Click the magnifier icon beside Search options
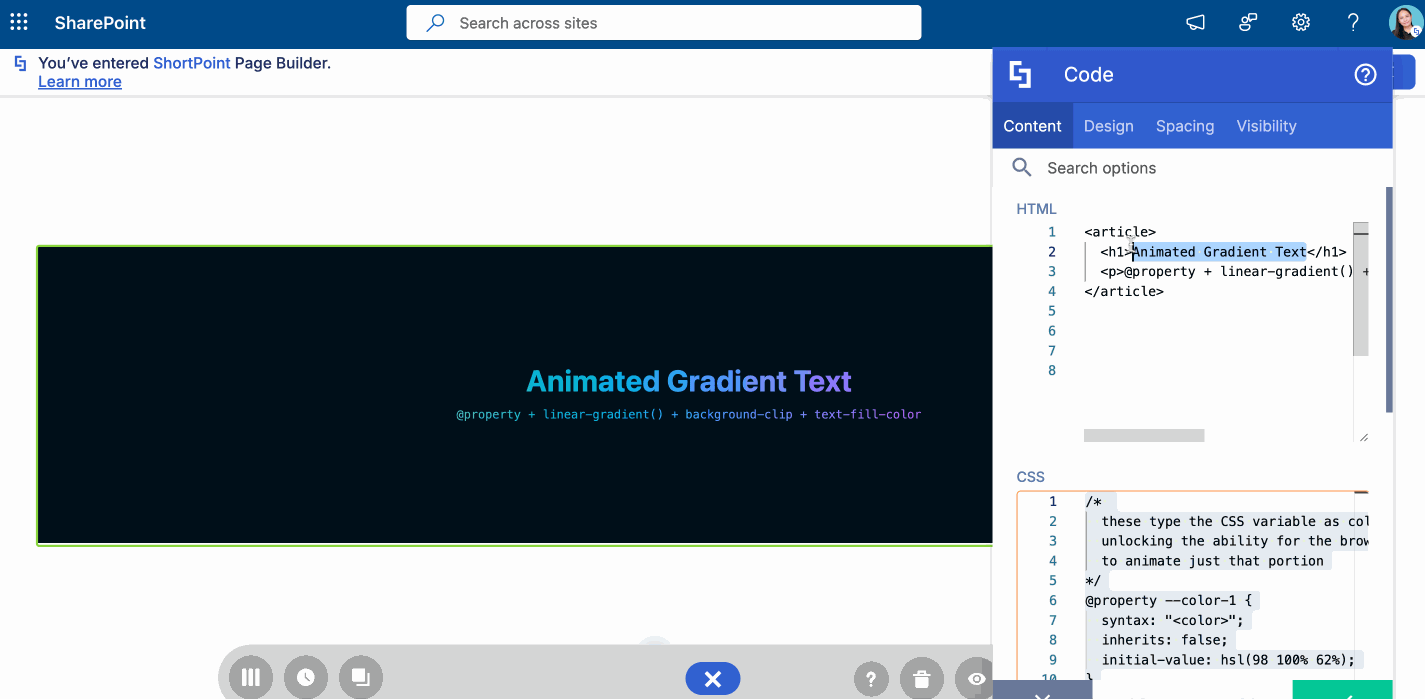Screen dimensions: 1425x699 tap(1021, 168)
